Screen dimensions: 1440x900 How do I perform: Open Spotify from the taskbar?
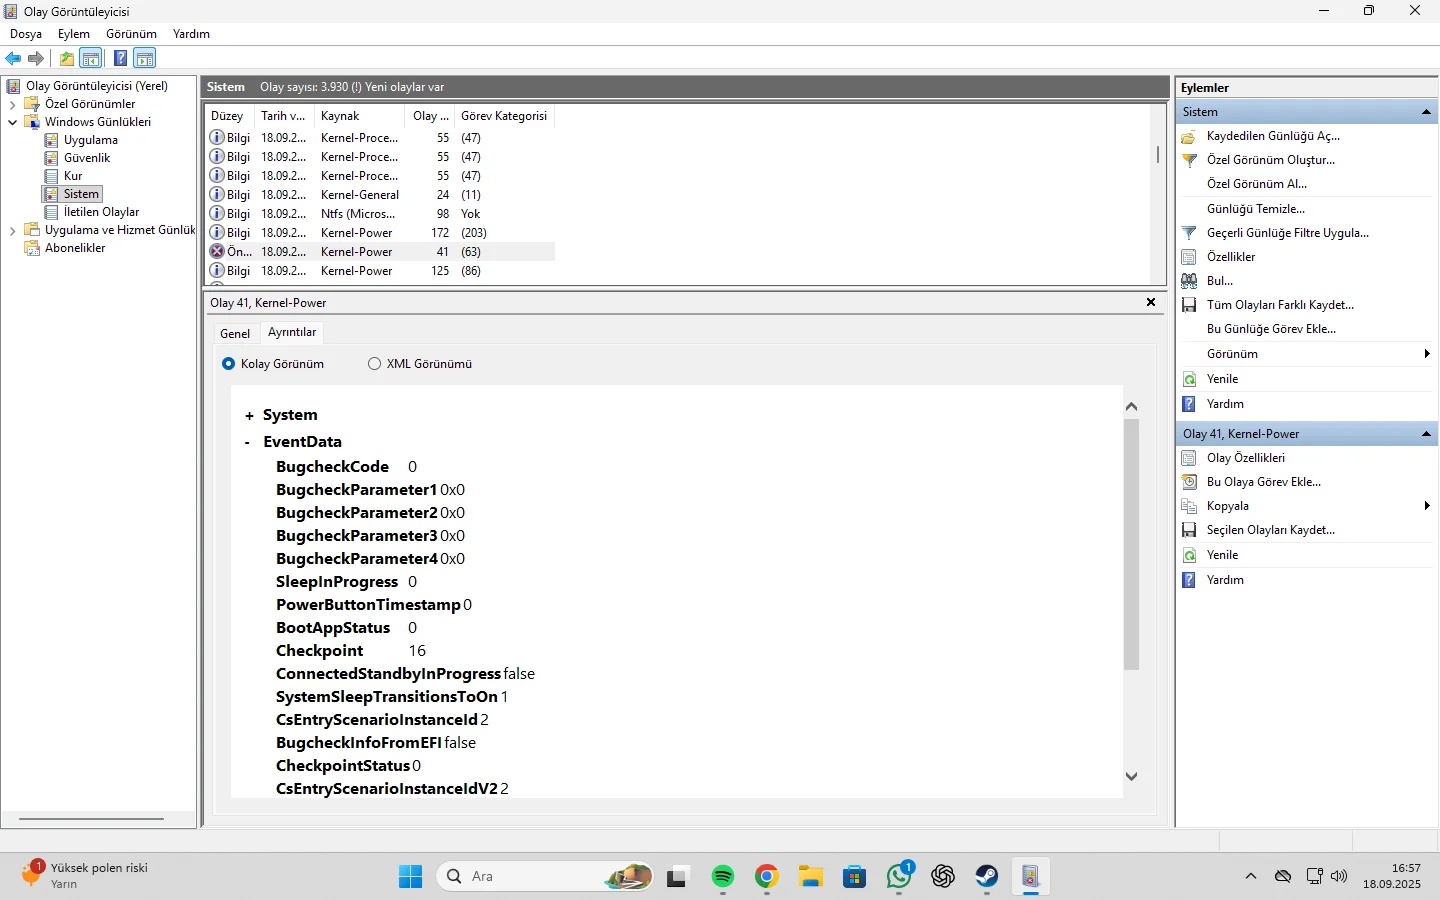[x=723, y=877]
